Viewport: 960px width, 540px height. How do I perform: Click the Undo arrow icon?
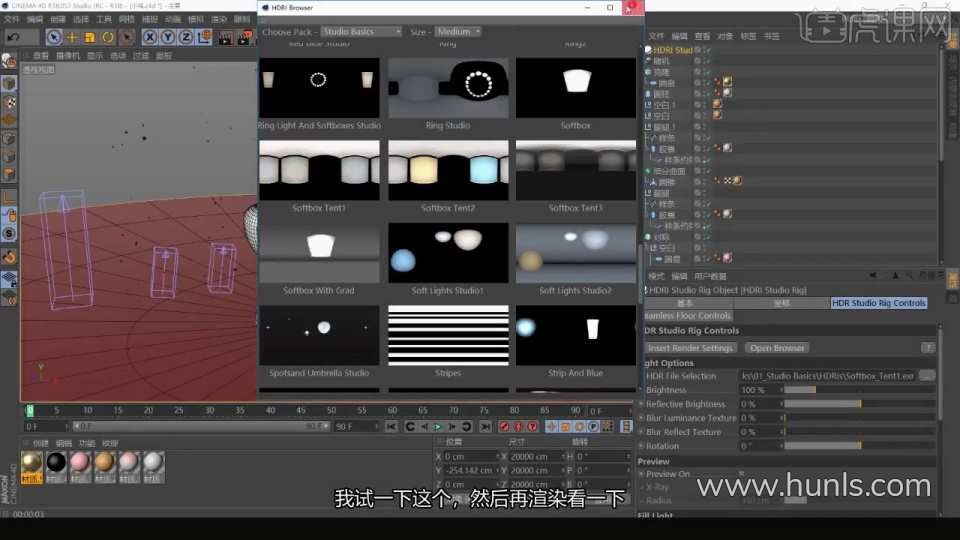tap(13, 37)
